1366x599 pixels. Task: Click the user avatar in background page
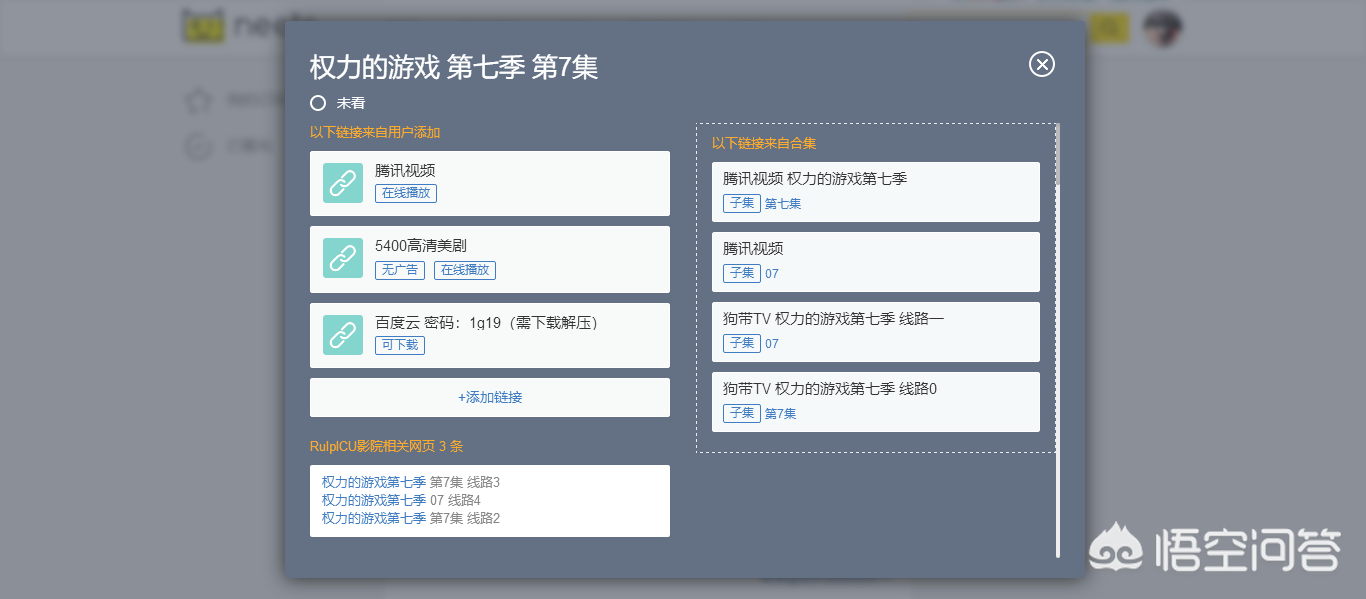(x=1163, y=28)
